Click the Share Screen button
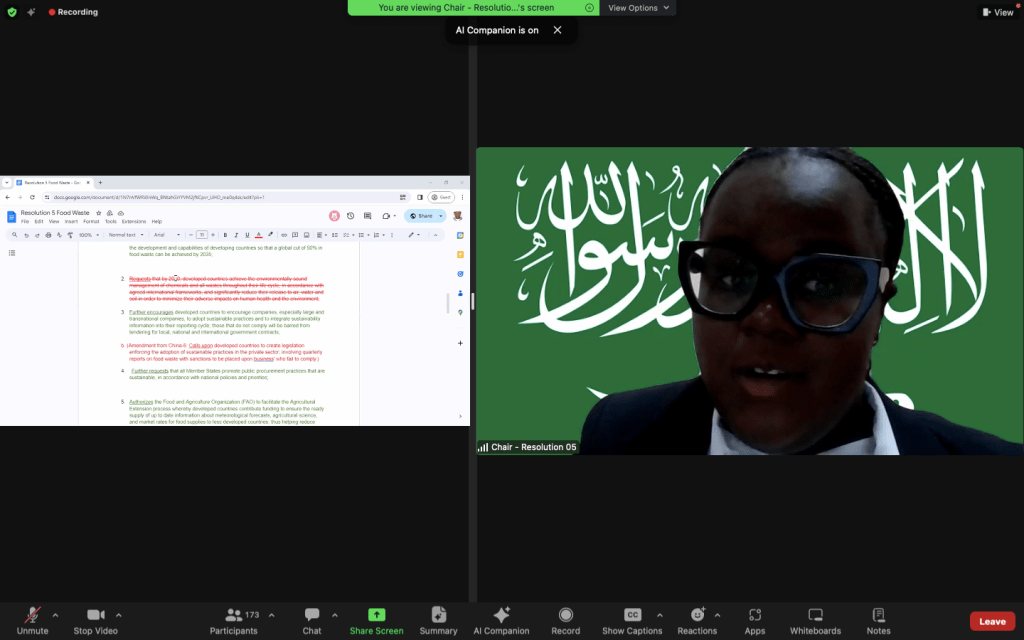The height and width of the screenshot is (640, 1024). click(376, 620)
